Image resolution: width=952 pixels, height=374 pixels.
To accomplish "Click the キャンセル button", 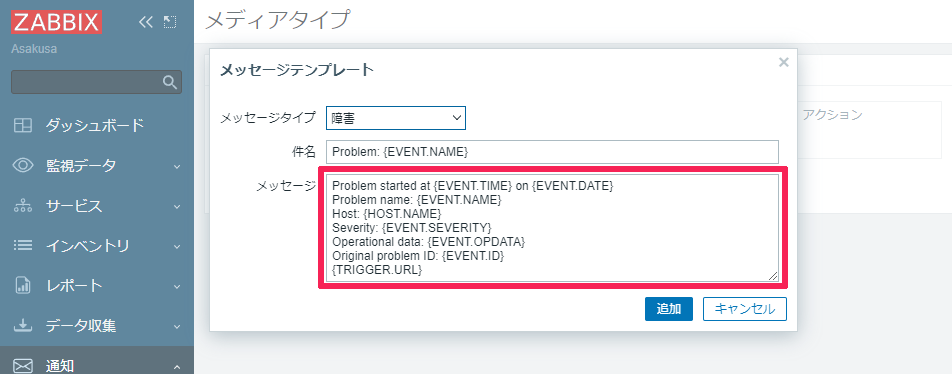I will [745, 308].
